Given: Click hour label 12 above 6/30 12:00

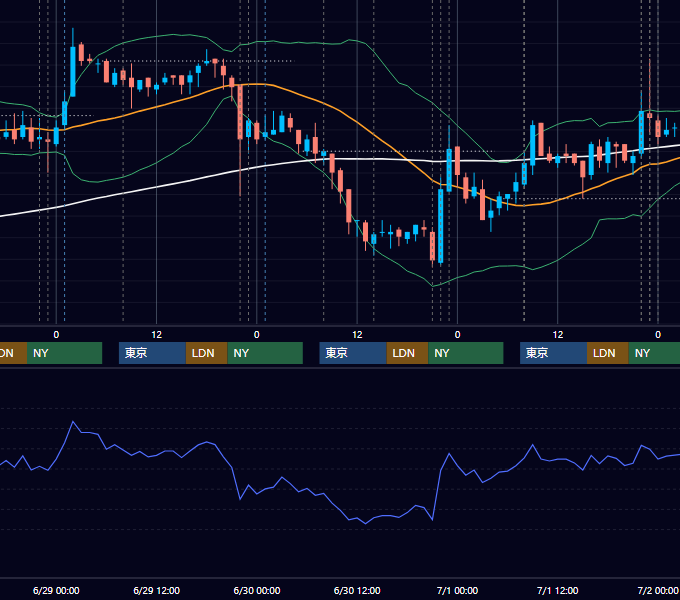Looking at the screenshot, I should 357,335.
